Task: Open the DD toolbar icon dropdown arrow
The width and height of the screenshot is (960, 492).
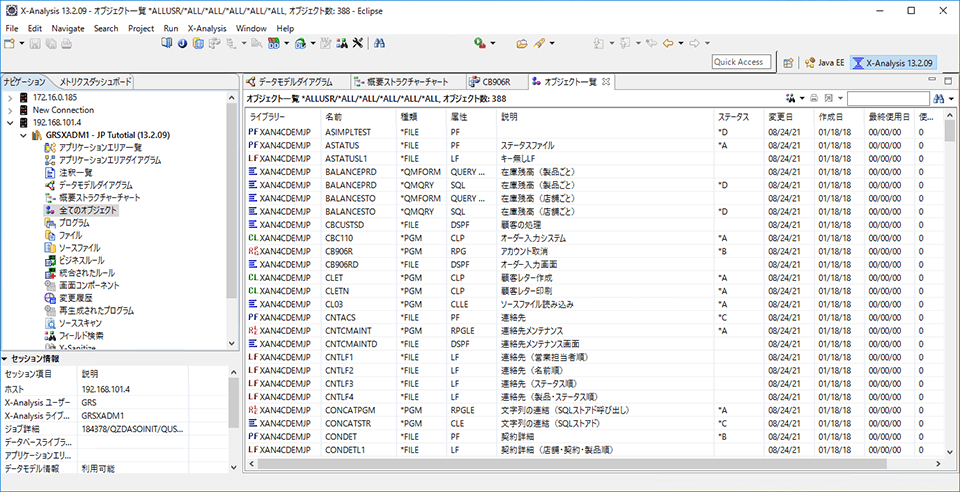Action: click(x=287, y=43)
